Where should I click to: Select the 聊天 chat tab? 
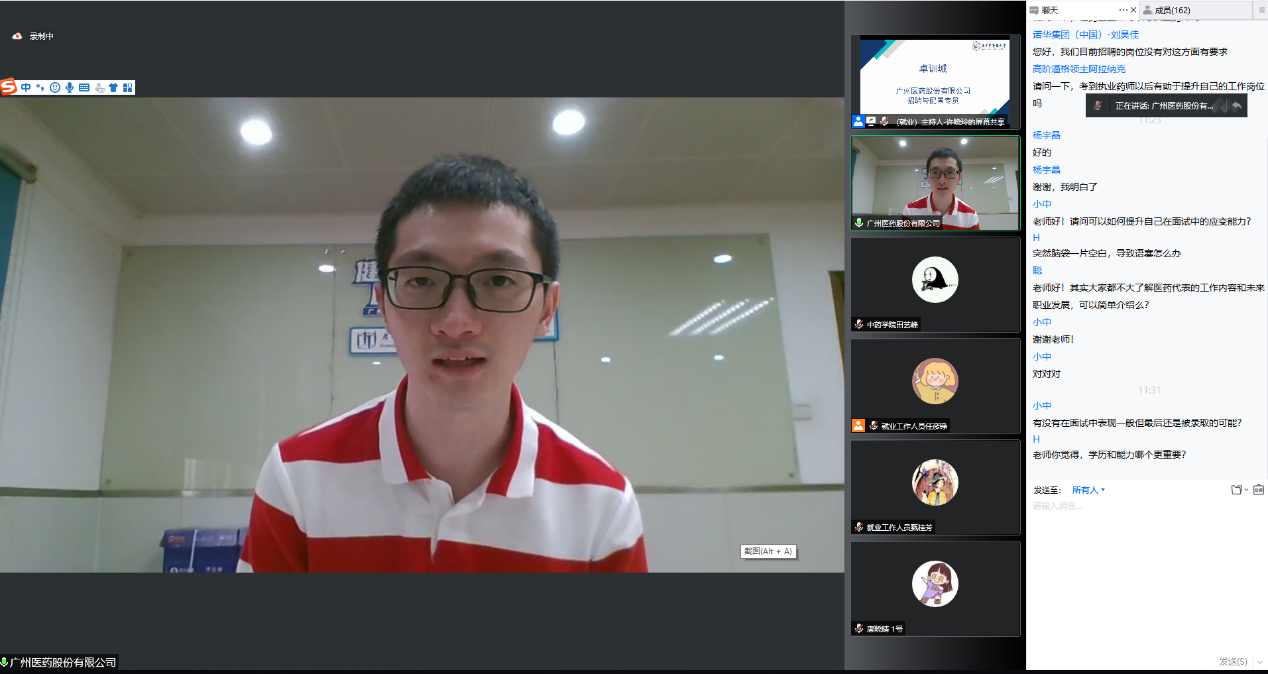point(1050,9)
